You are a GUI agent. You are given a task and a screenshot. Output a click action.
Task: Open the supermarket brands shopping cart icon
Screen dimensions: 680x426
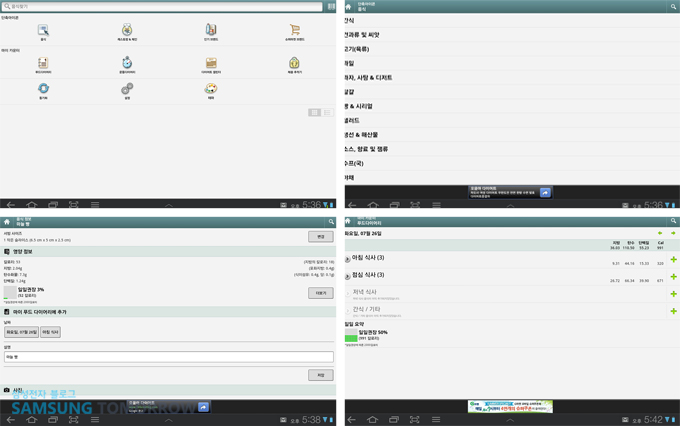295,31
